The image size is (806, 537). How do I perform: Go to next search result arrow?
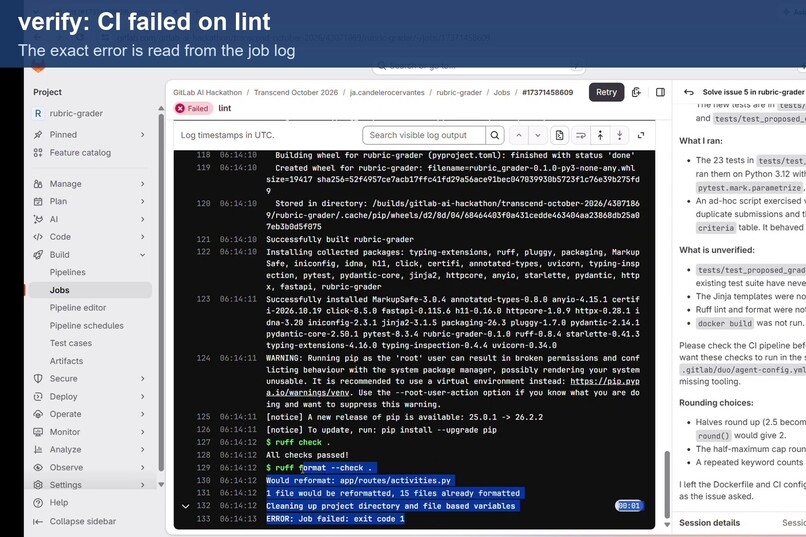coord(538,135)
